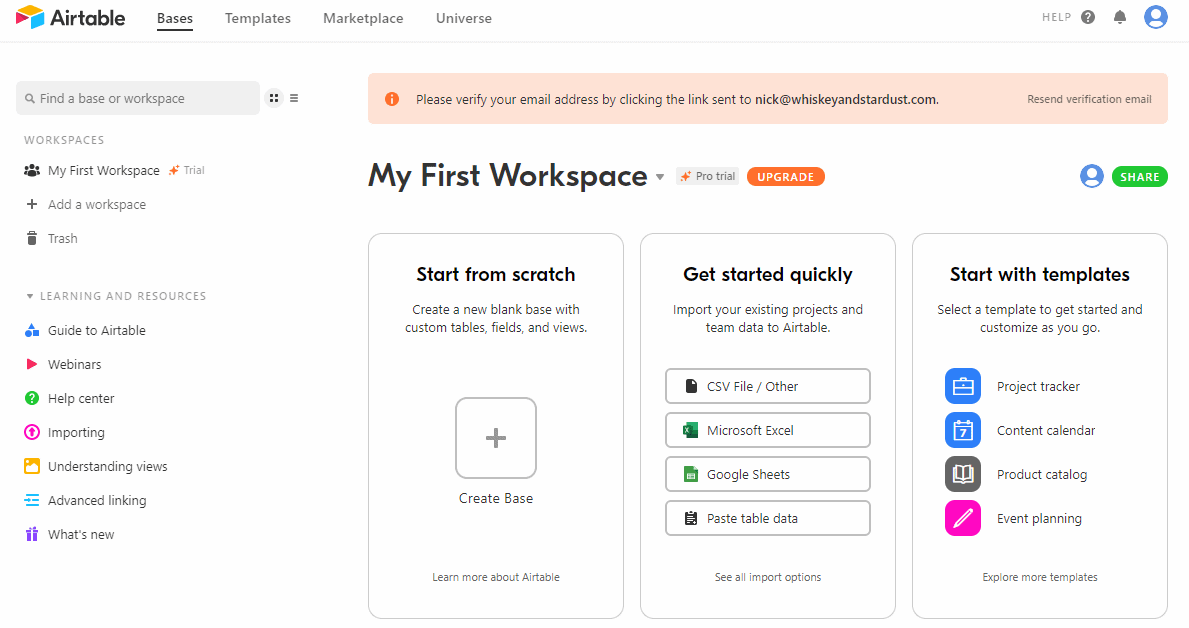
Task: Go to the Bases tab
Action: pos(175,18)
